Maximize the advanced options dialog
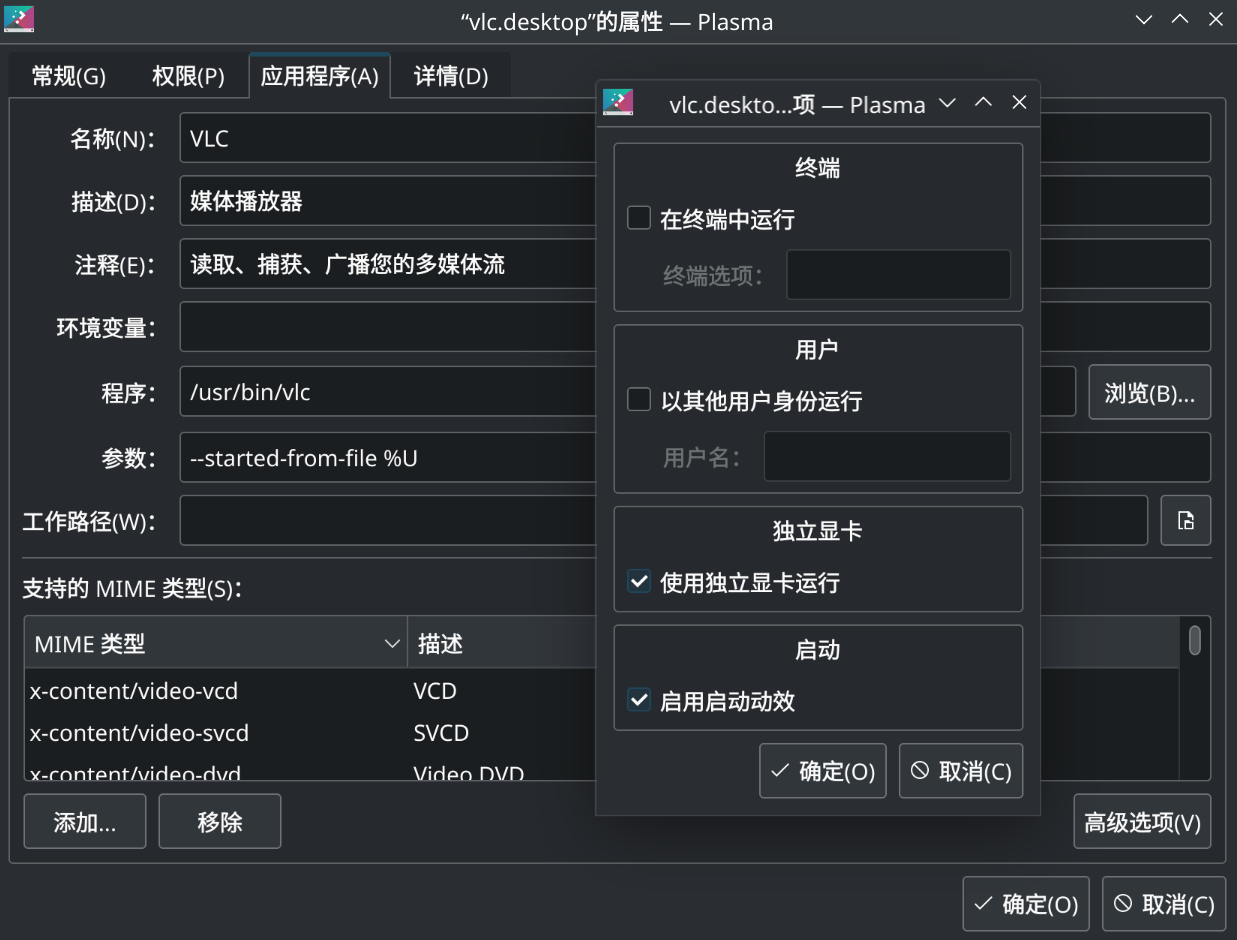The width and height of the screenshot is (1237, 940). click(983, 103)
